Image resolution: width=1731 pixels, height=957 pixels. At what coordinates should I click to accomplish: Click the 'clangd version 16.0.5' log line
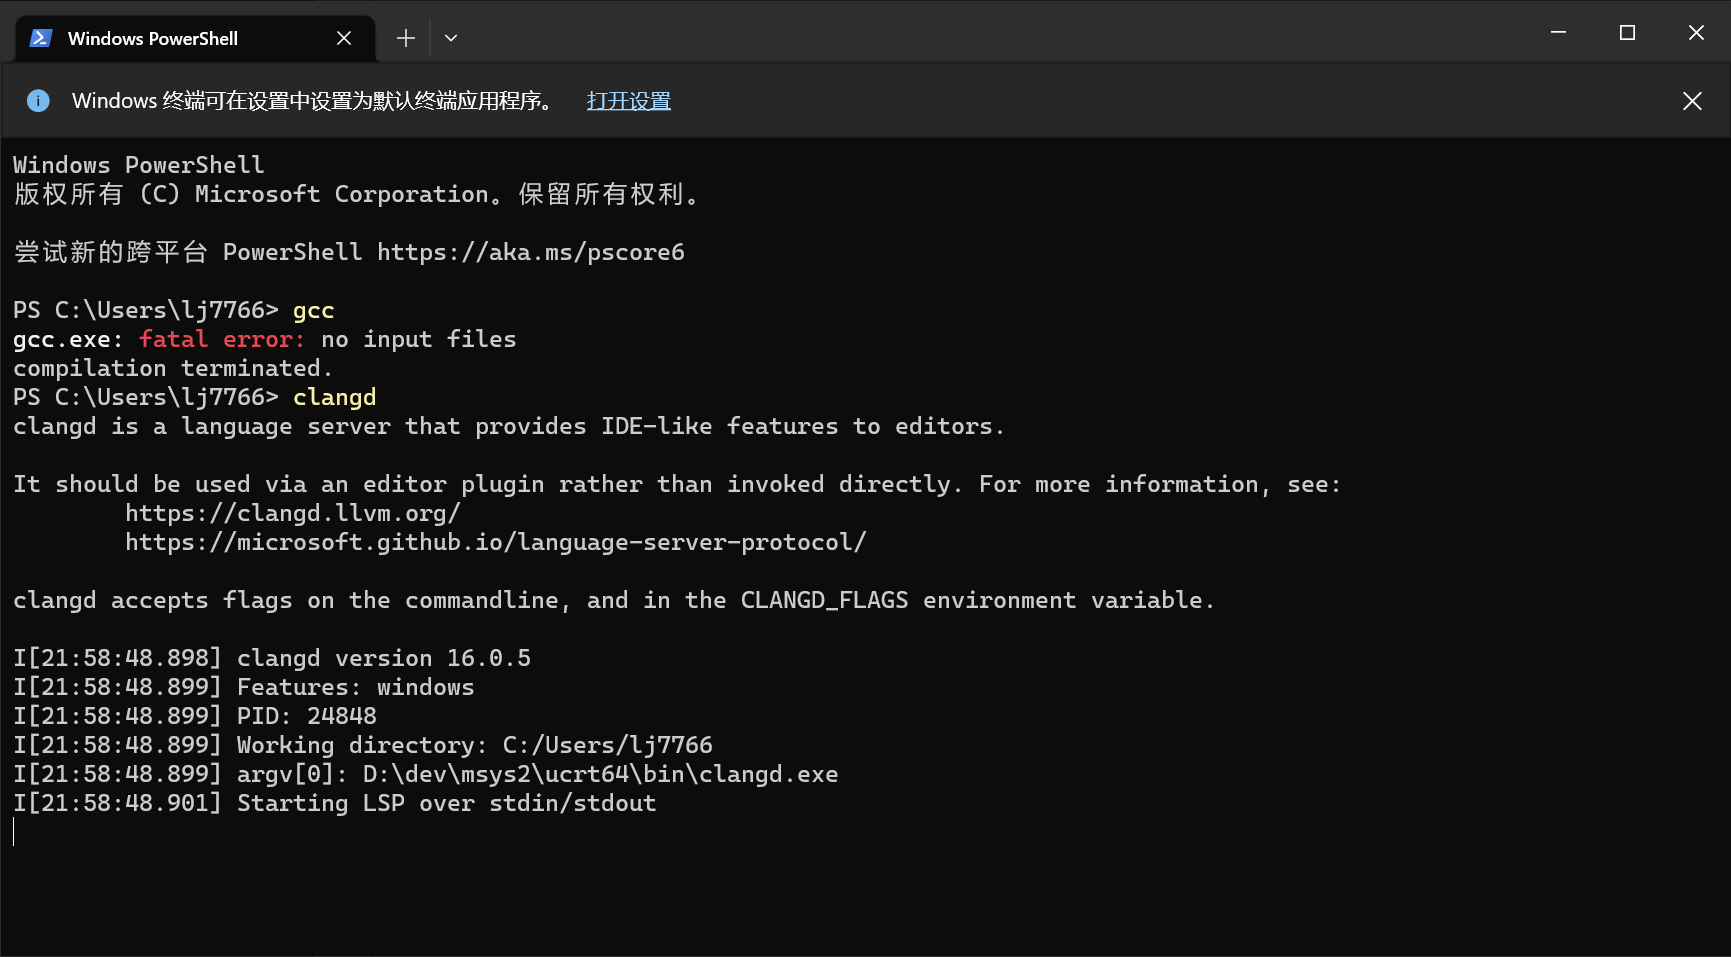point(383,658)
